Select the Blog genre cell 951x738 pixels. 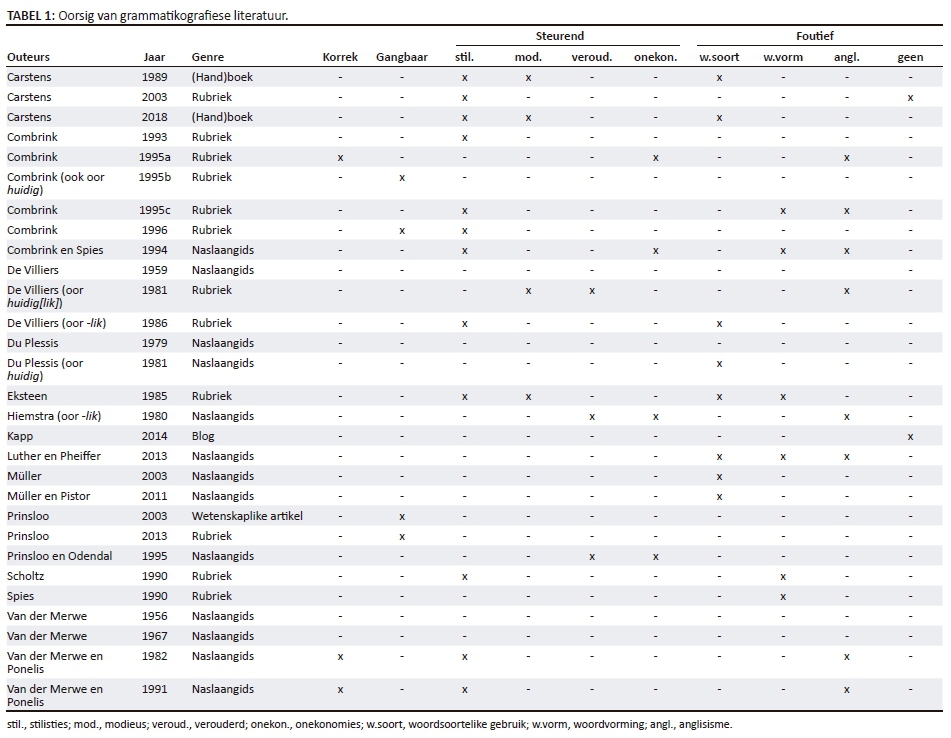click(203, 436)
